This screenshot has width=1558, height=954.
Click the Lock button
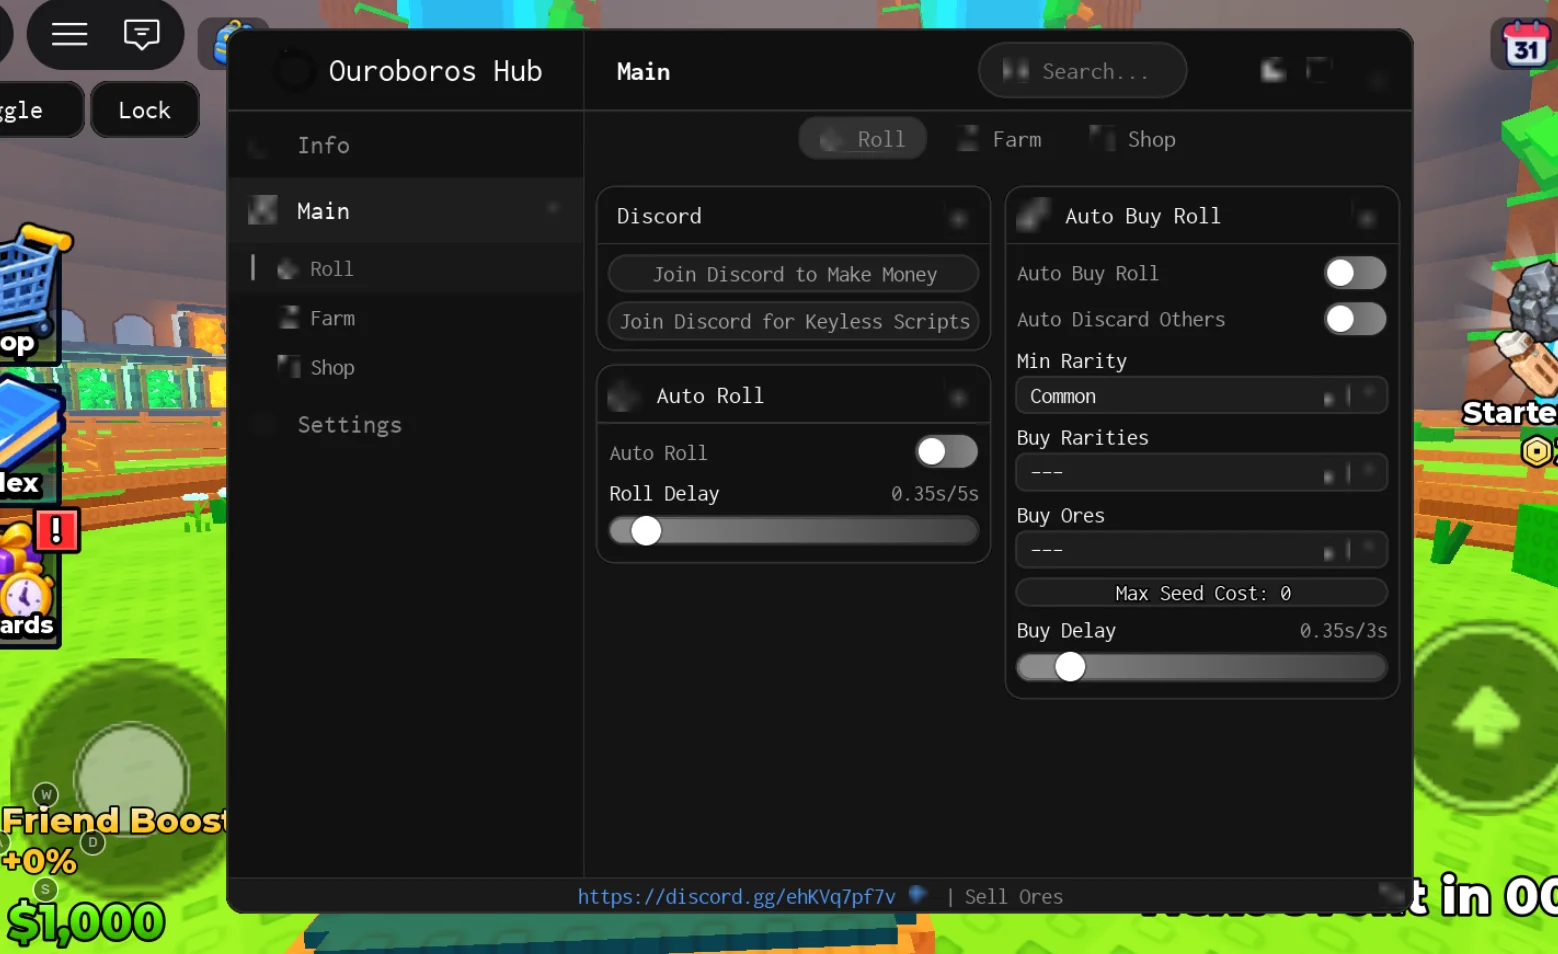coord(145,110)
